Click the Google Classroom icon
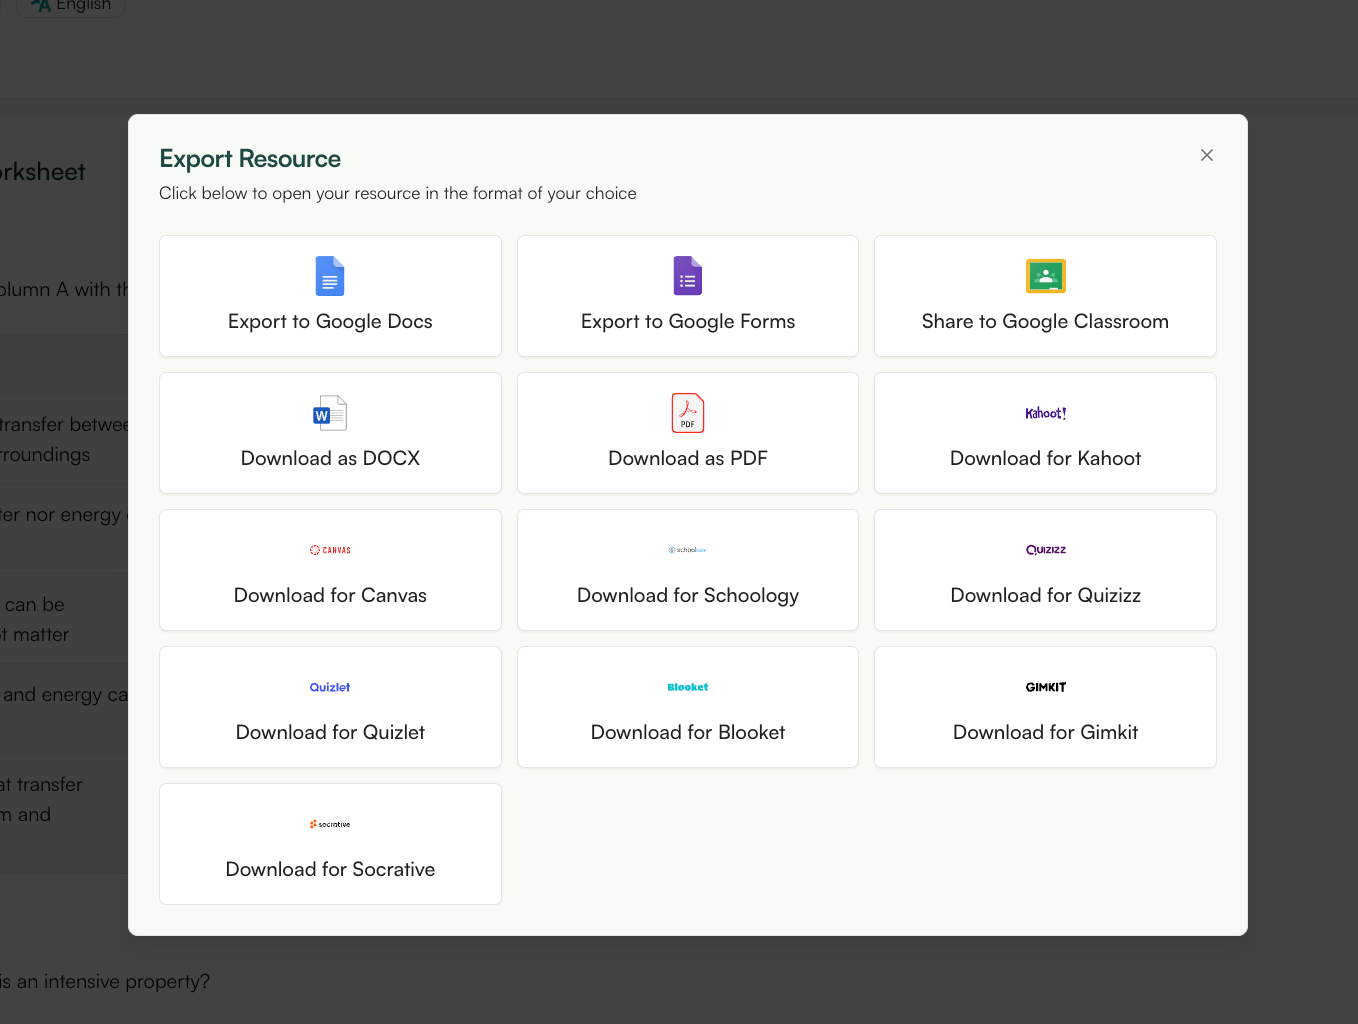The image size is (1358, 1024). tap(1045, 276)
